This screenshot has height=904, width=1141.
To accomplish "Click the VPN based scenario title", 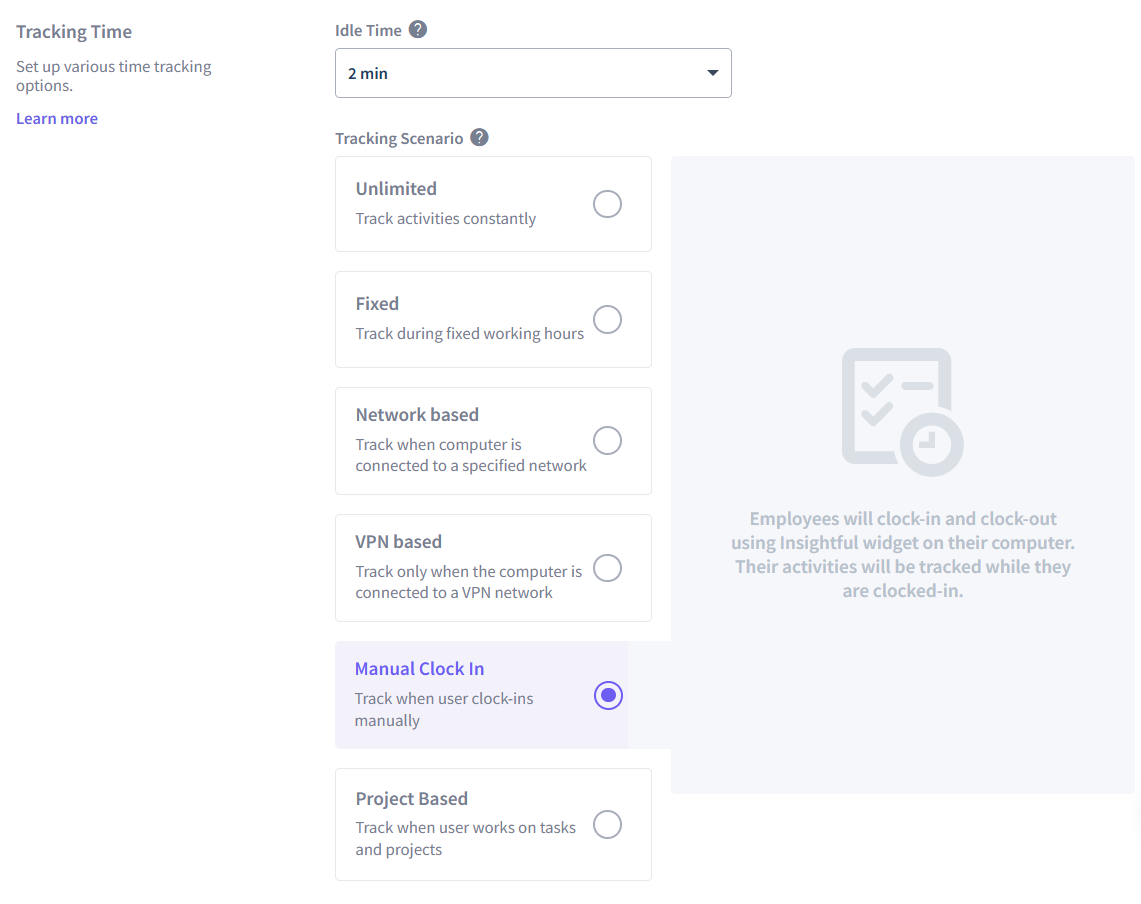I will [x=399, y=542].
